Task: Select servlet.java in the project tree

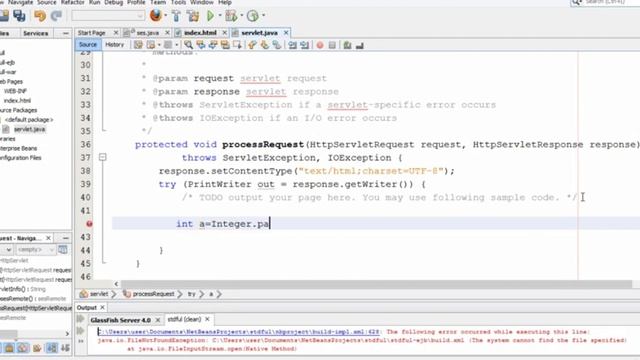Action: click(29, 129)
